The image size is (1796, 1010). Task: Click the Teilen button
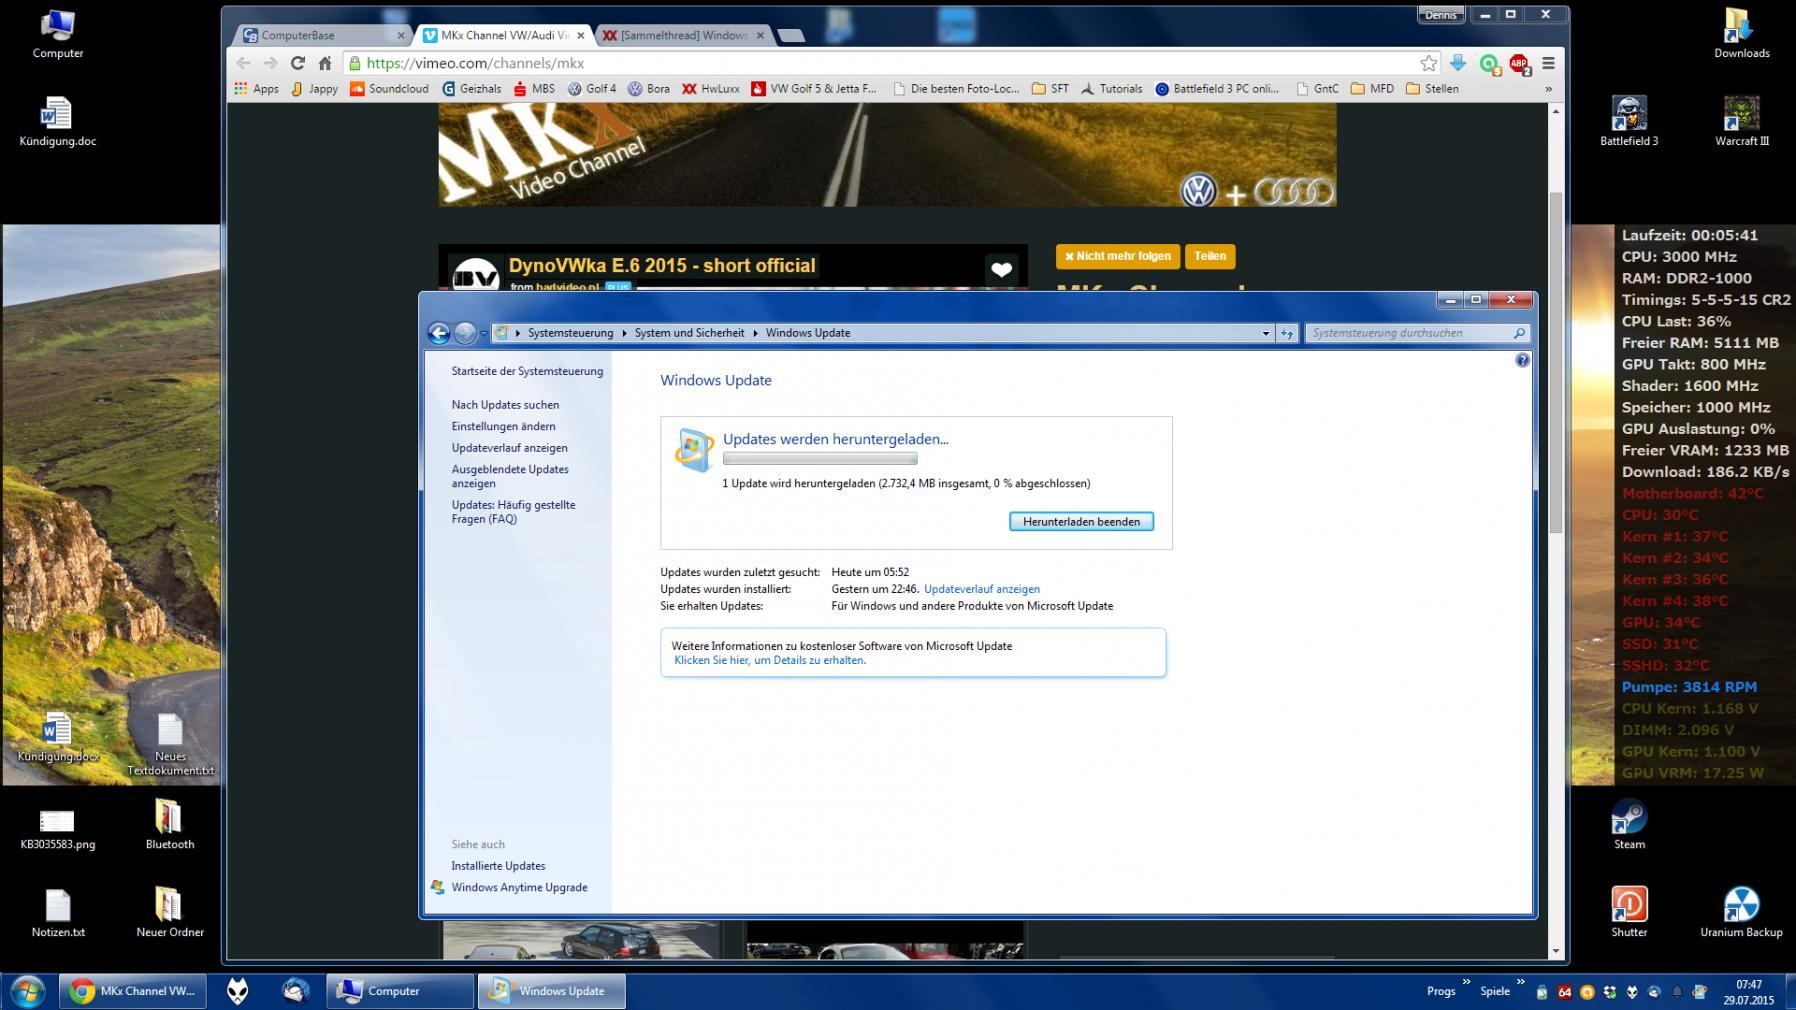(1210, 256)
